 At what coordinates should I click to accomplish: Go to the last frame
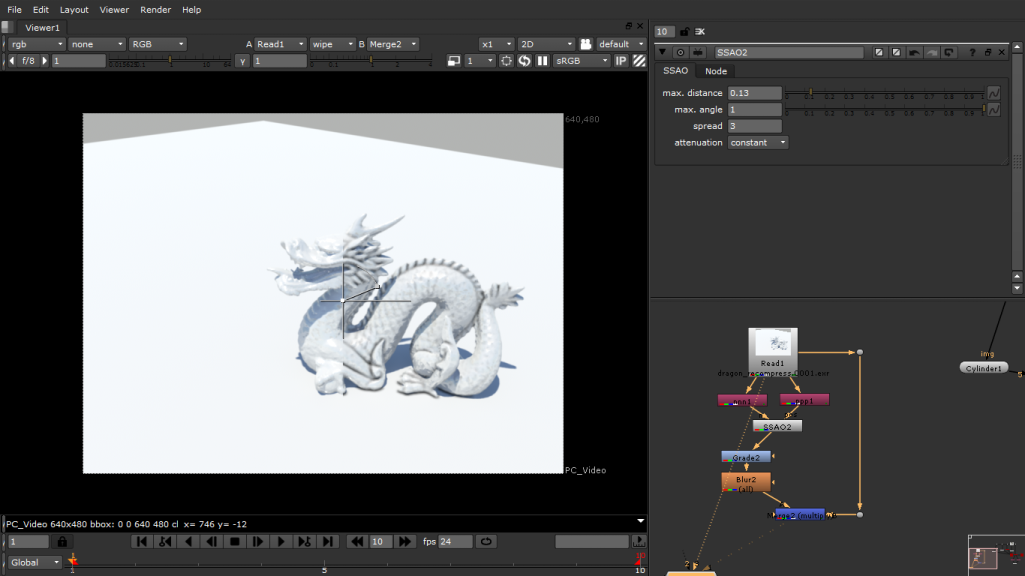coord(328,541)
